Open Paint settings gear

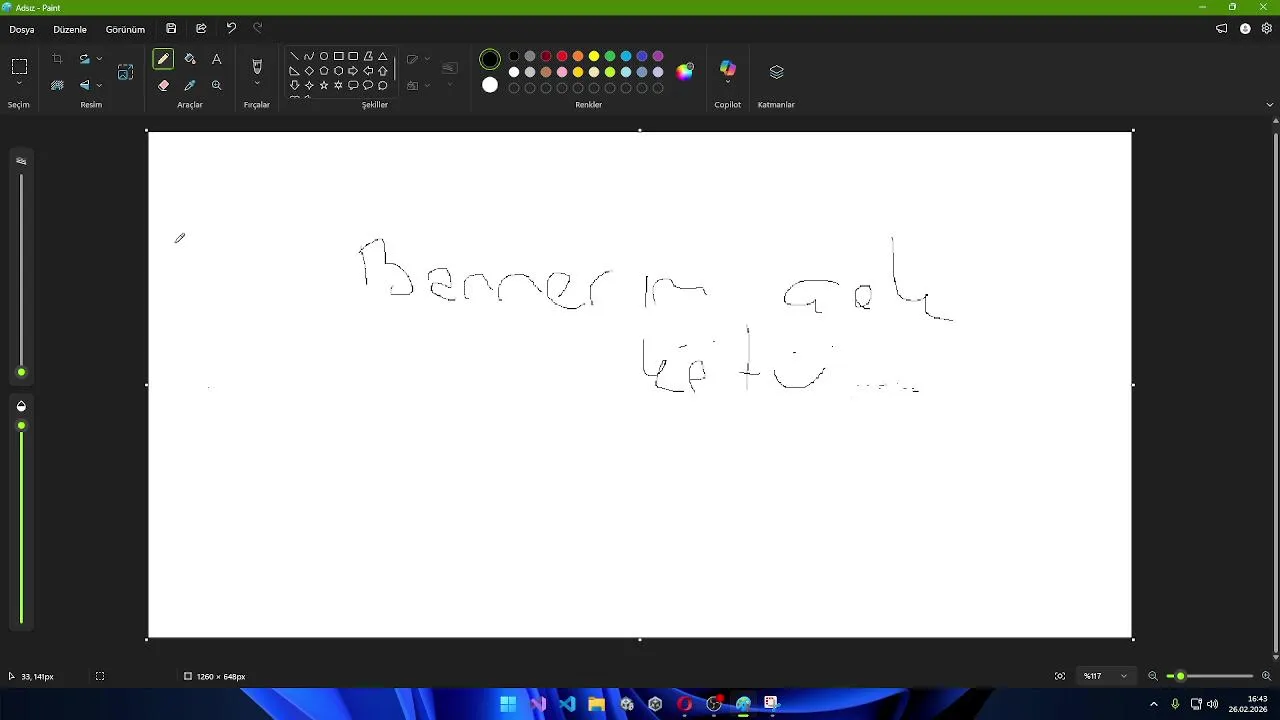click(x=1266, y=29)
